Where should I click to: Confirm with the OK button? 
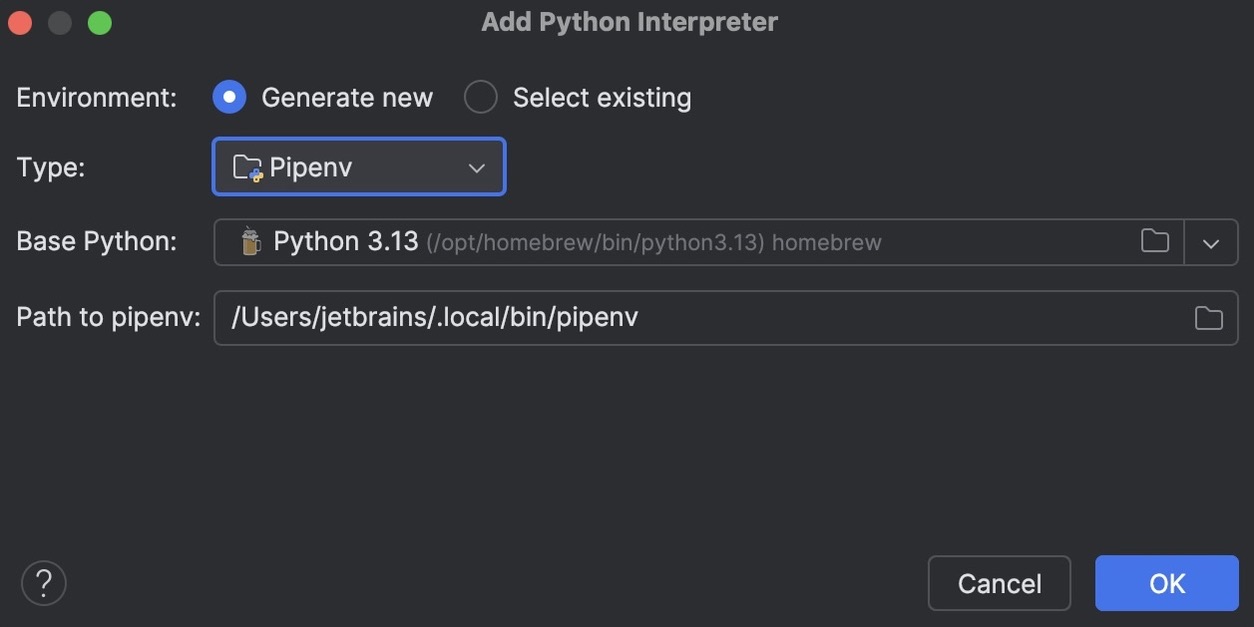[x=1166, y=583]
